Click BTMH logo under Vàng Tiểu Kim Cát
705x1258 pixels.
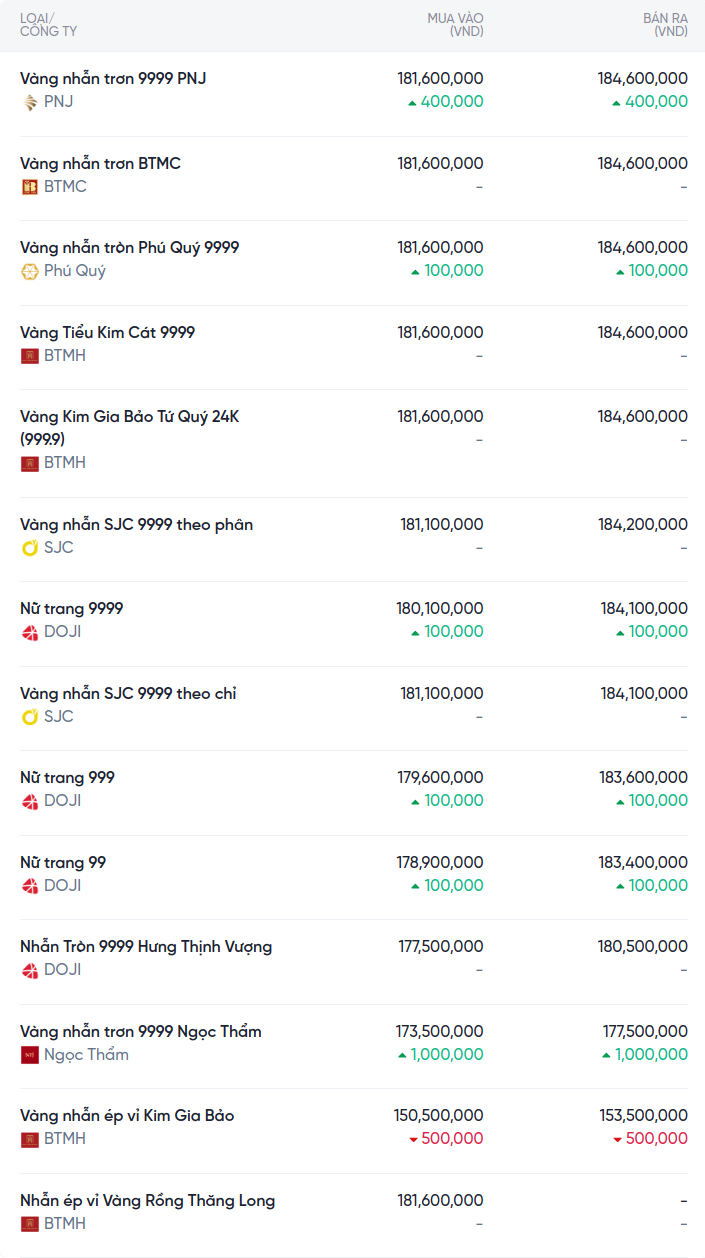(x=30, y=356)
